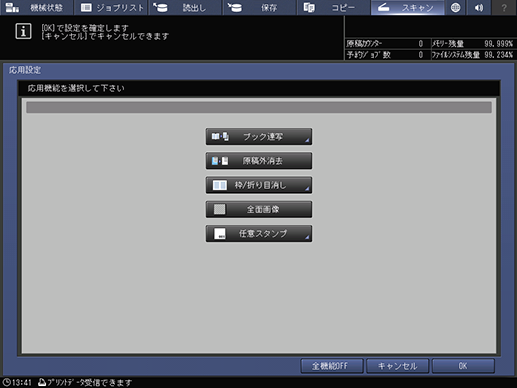The width and height of the screenshot is (517, 388).
Task: Click the speaker sound icon
Action: click(x=479, y=7)
